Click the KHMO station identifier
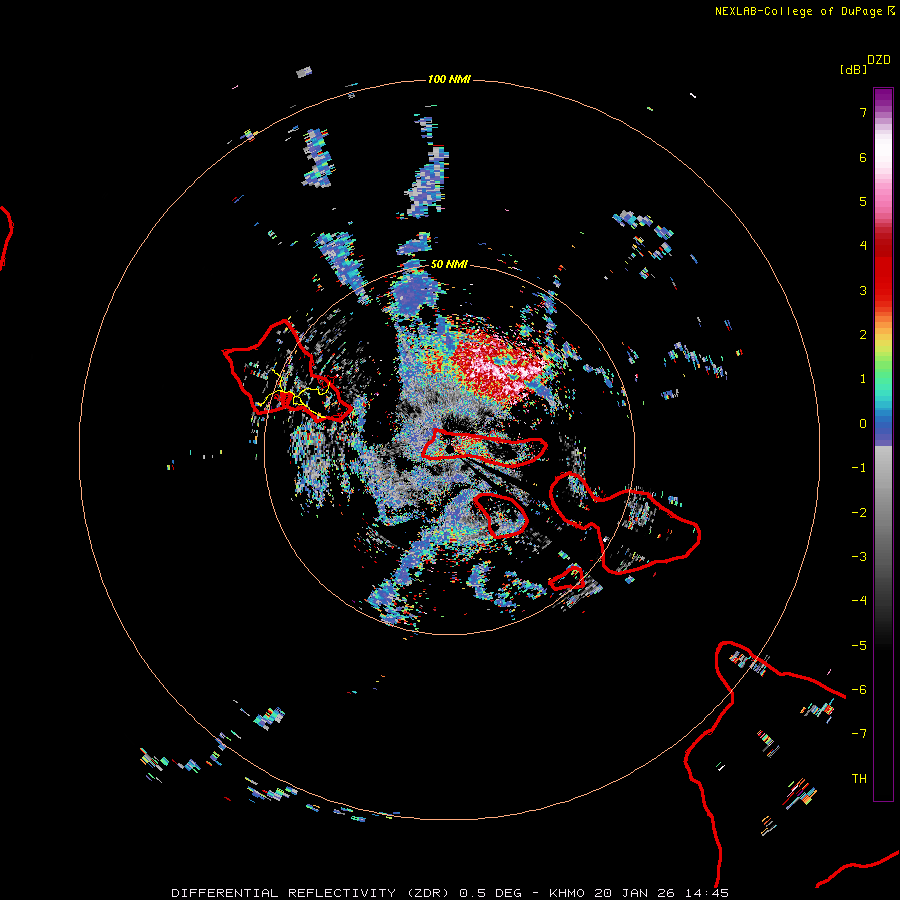Image resolution: width=900 pixels, height=900 pixels. 567,893
